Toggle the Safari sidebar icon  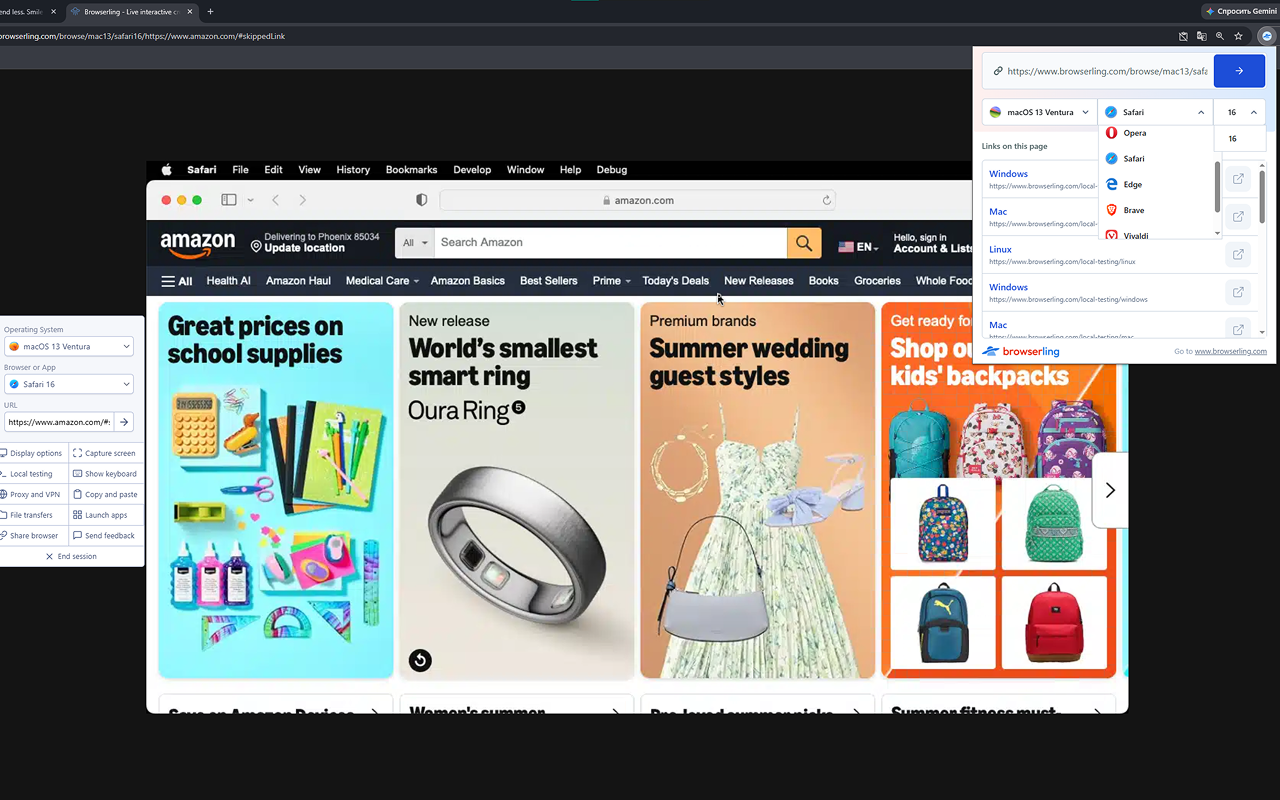229,200
